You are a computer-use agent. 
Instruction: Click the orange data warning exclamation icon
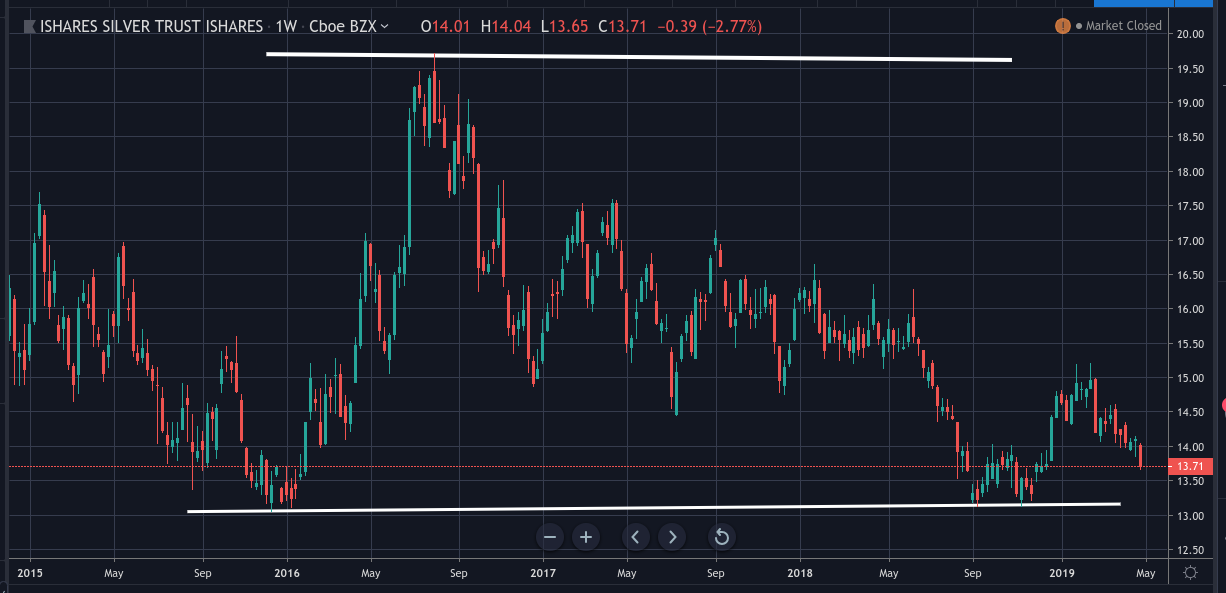pos(1062,25)
